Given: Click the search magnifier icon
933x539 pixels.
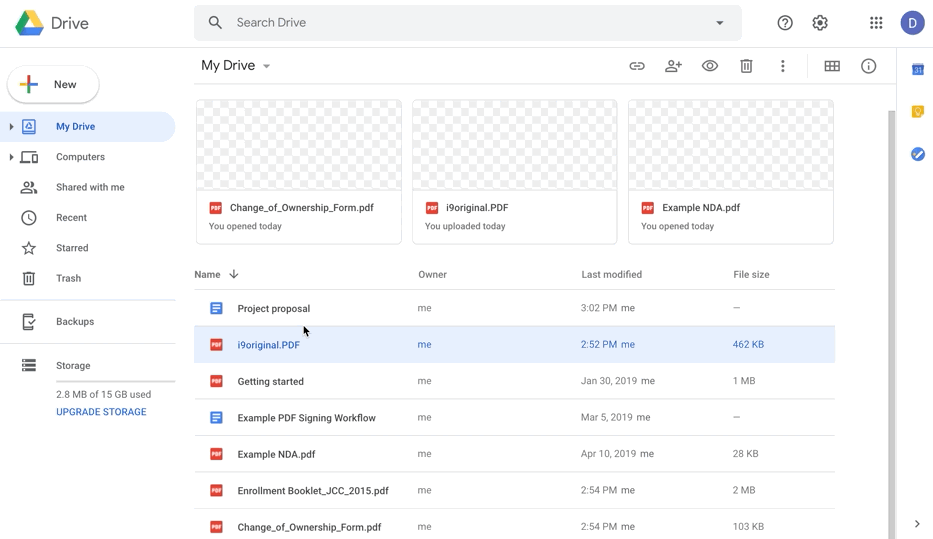Looking at the screenshot, I should (x=215, y=23).
